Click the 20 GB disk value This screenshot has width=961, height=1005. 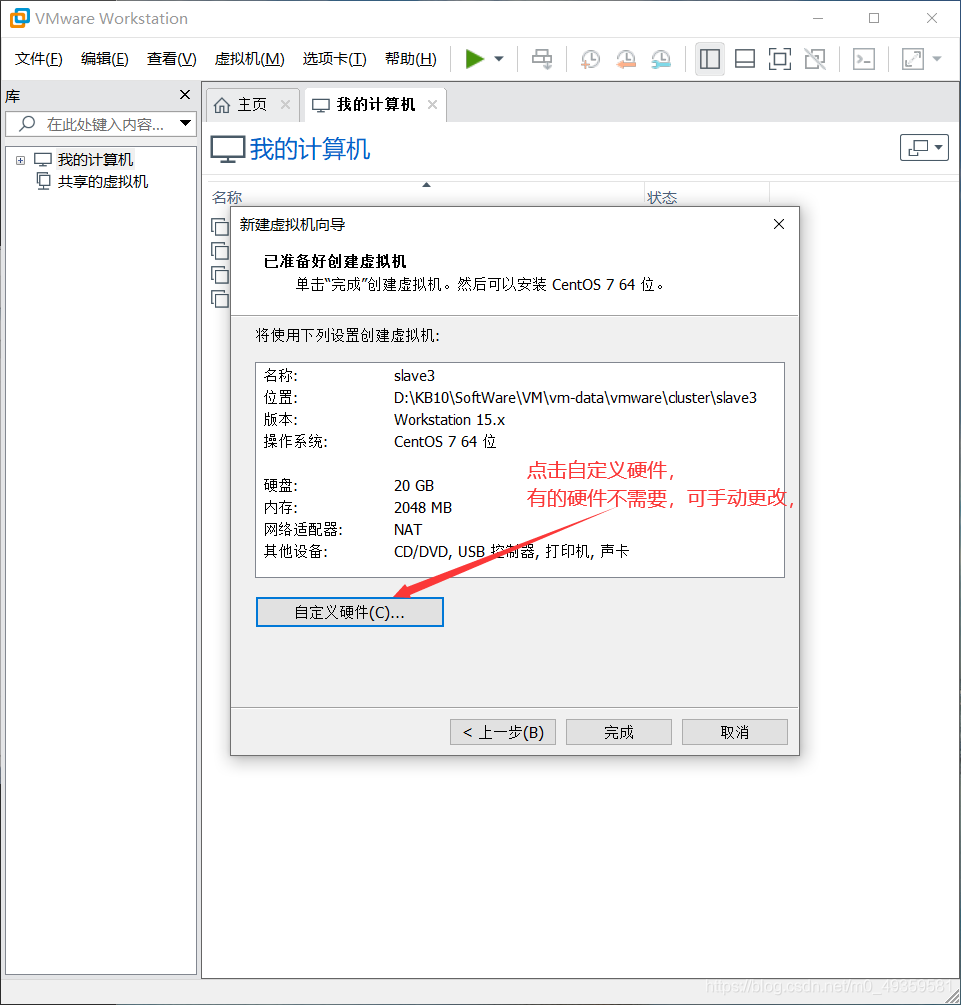click(414, 486)
